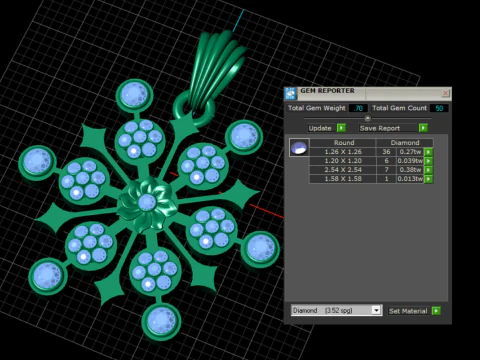Select the 2.54 X 2.54 size cell
The image size is (480, 360).
pos(343,170)
